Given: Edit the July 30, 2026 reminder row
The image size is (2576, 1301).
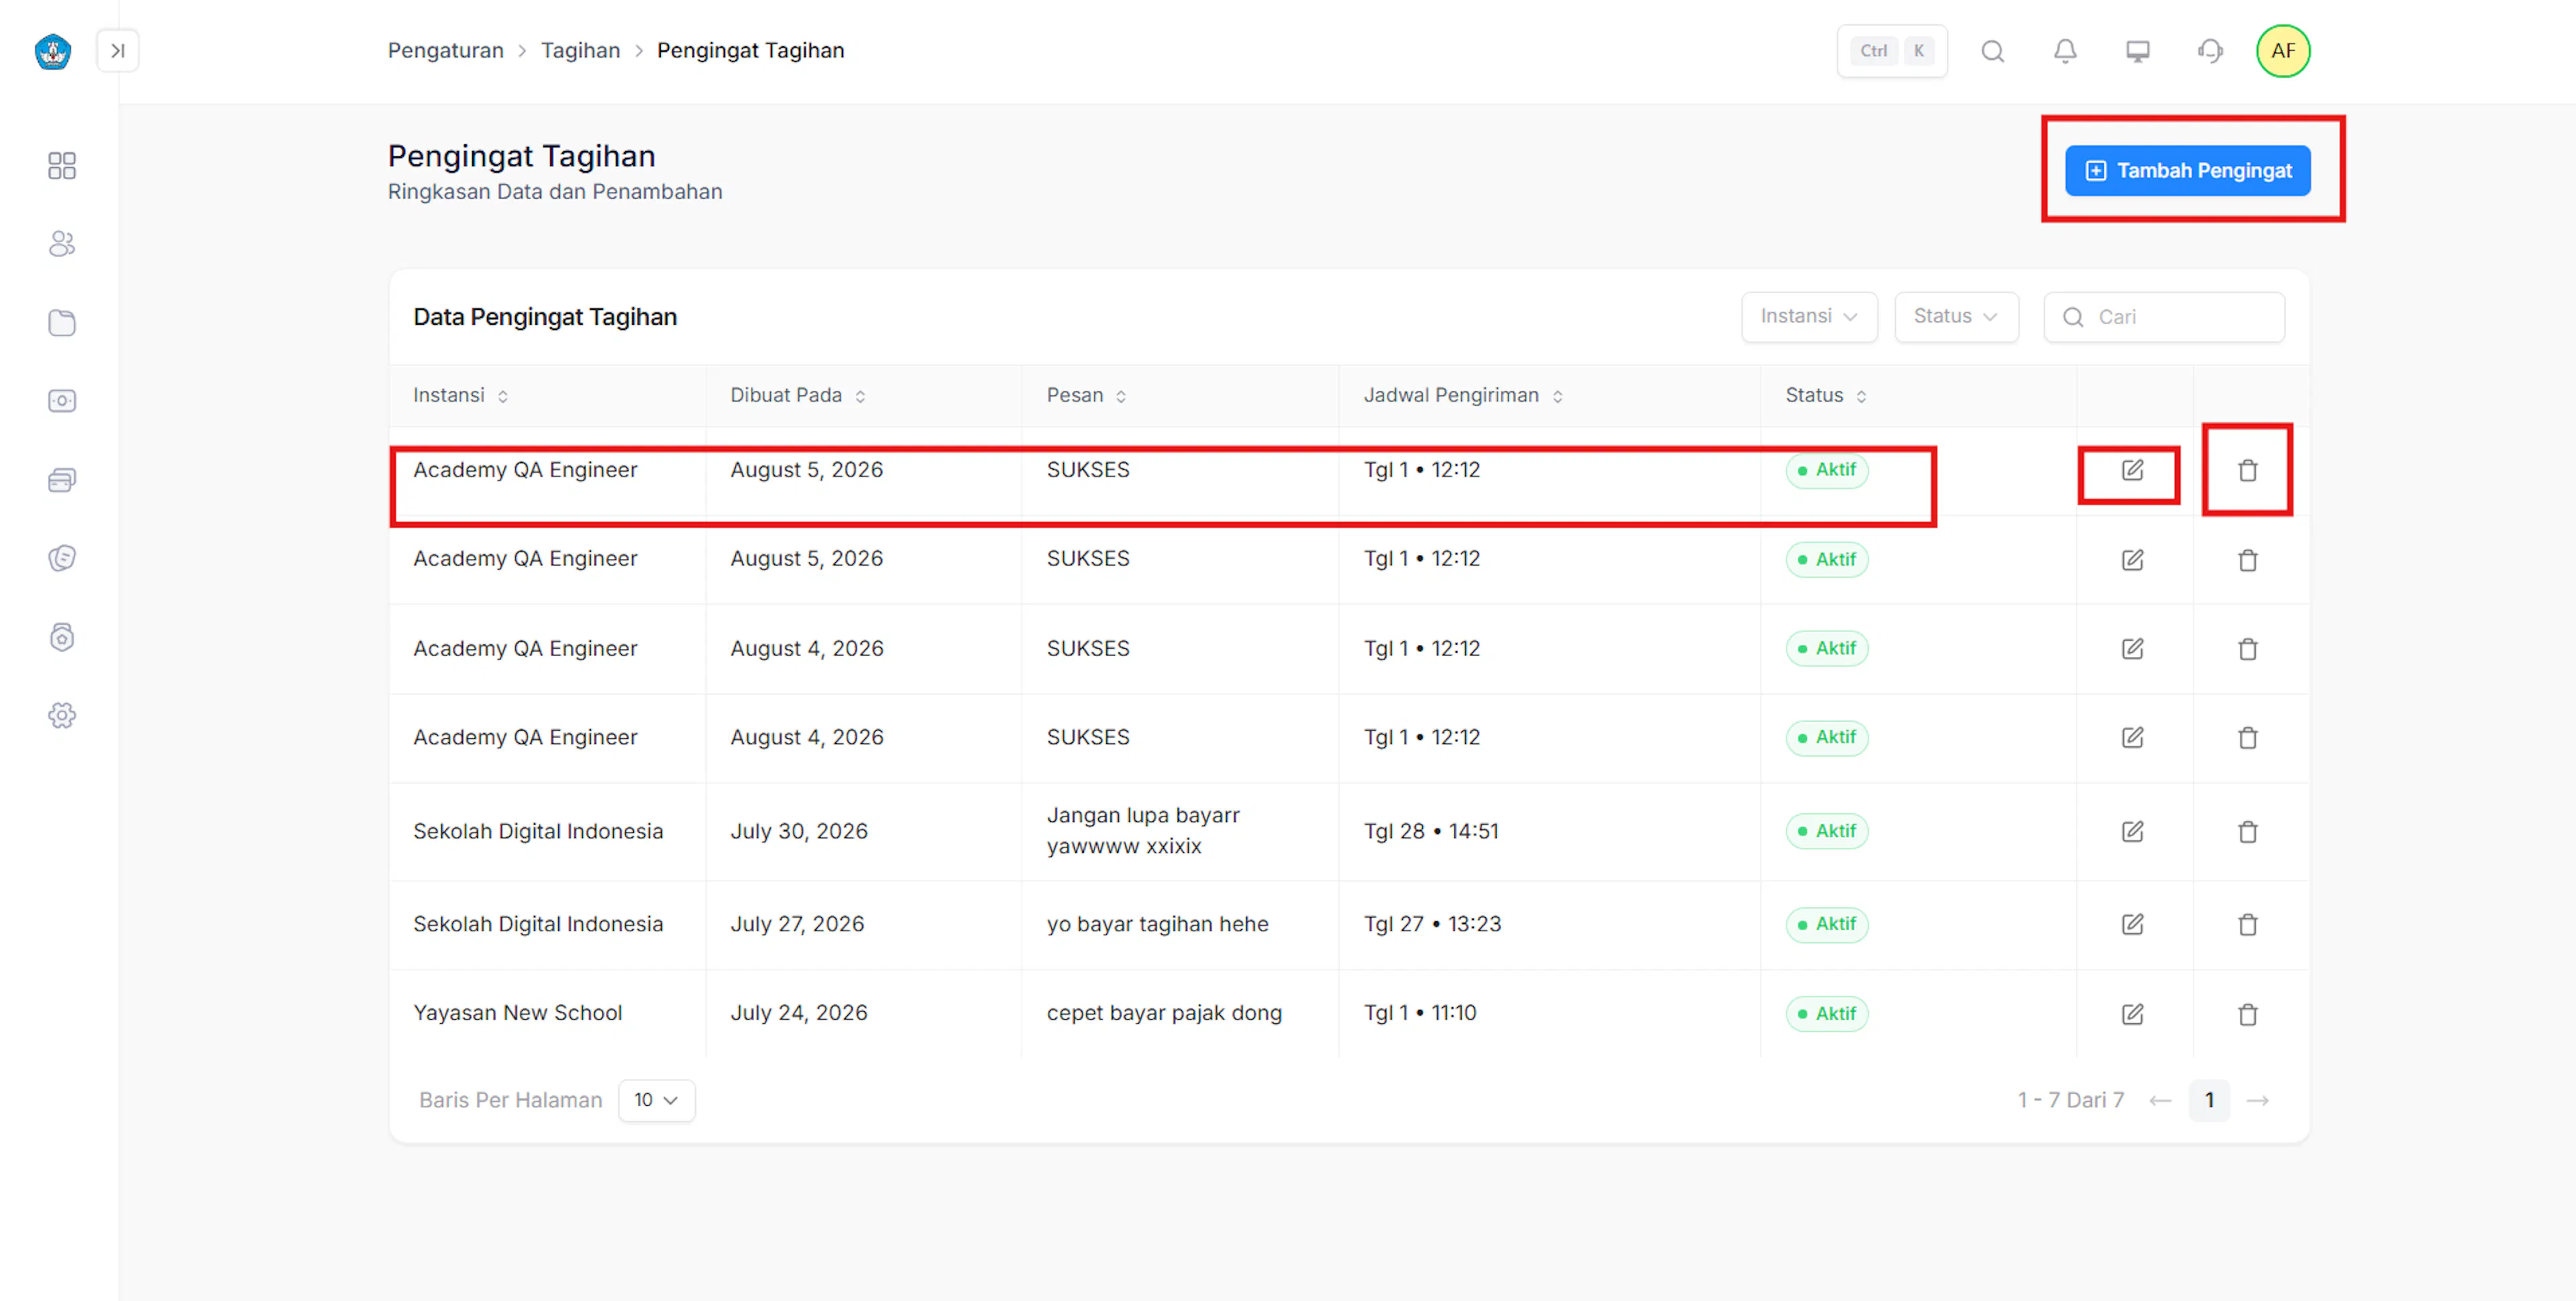Looking at the screenshot, I should tap(2132, 832).
